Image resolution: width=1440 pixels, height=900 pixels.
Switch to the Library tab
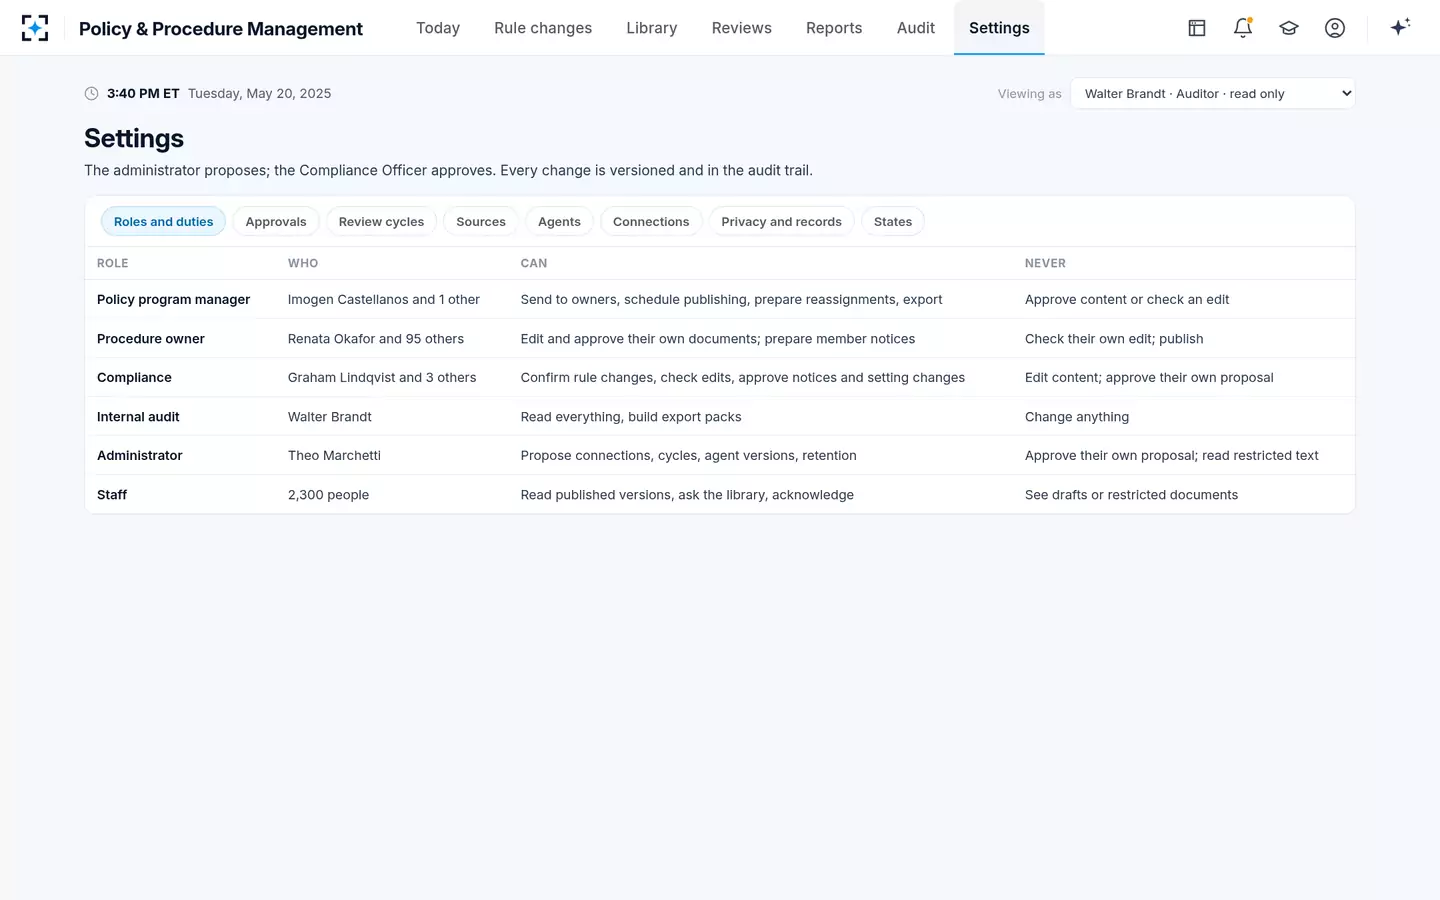click(x=652, y=28)
